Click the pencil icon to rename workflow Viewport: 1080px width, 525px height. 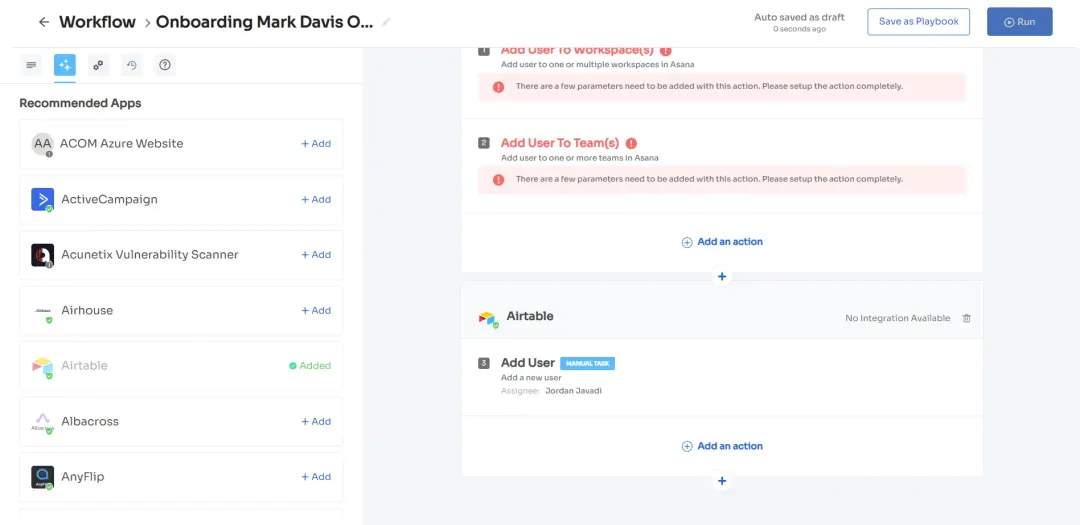pyautogui.click(x=387, y=22)
